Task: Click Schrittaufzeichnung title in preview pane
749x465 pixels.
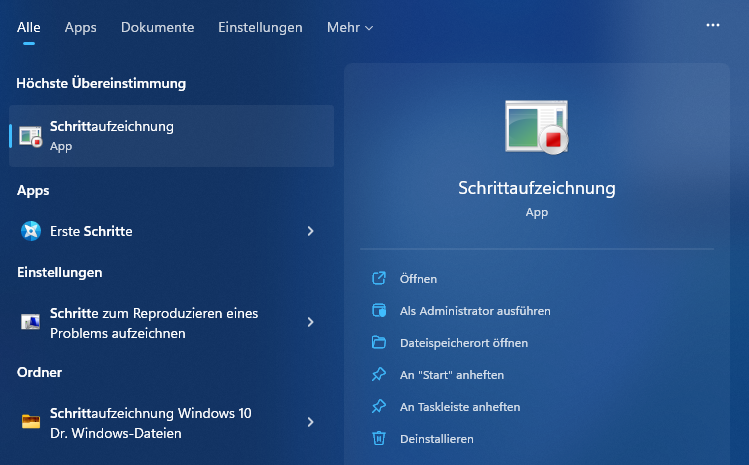Action: coord(537,188)
